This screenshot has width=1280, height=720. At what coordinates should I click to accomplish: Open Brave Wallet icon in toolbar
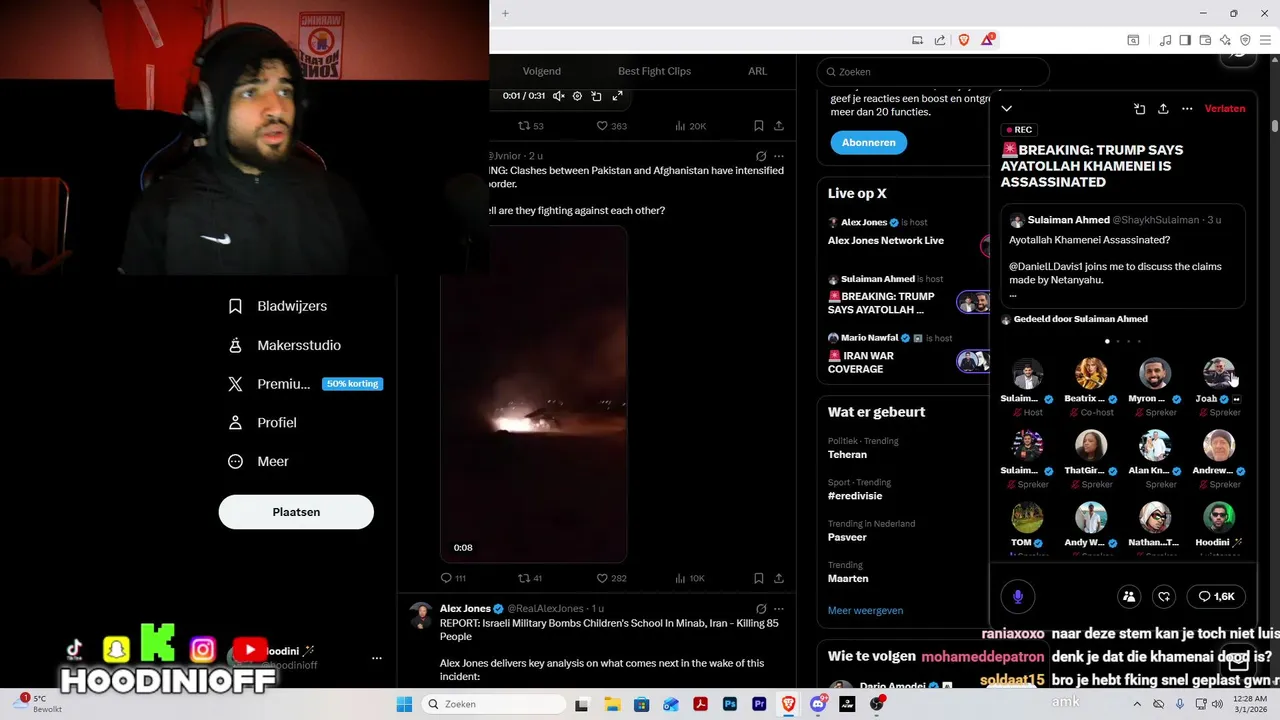pyautogui.click(x=1205, y=40)
